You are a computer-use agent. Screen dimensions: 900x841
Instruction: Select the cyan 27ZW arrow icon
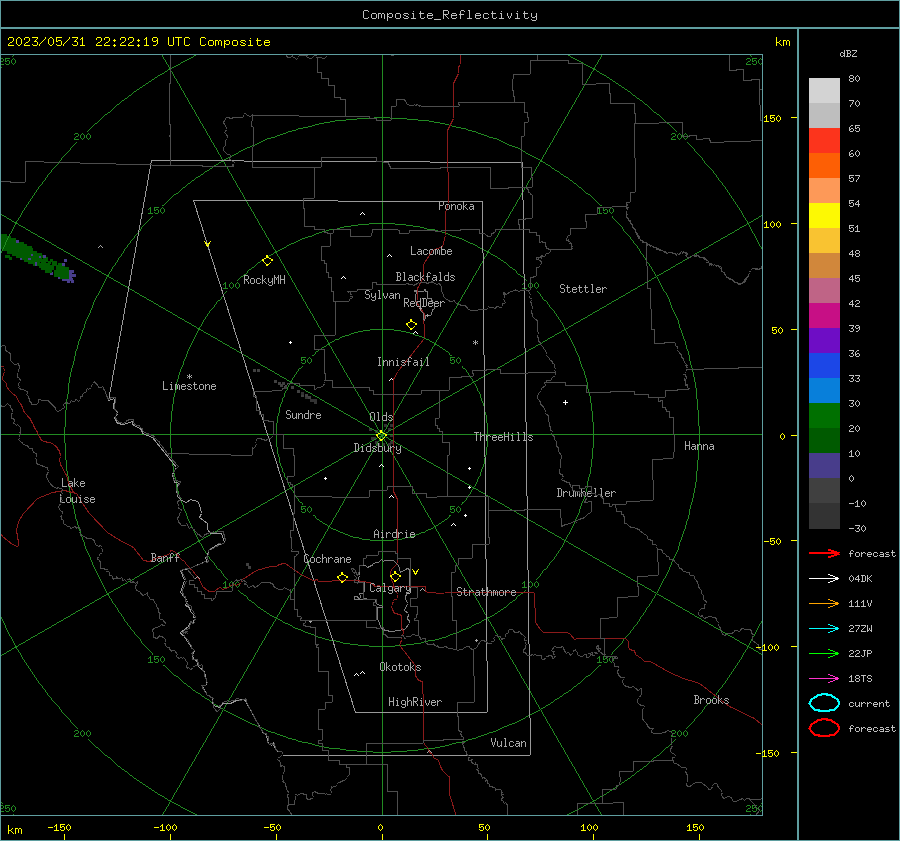click(x=824, y=628)
